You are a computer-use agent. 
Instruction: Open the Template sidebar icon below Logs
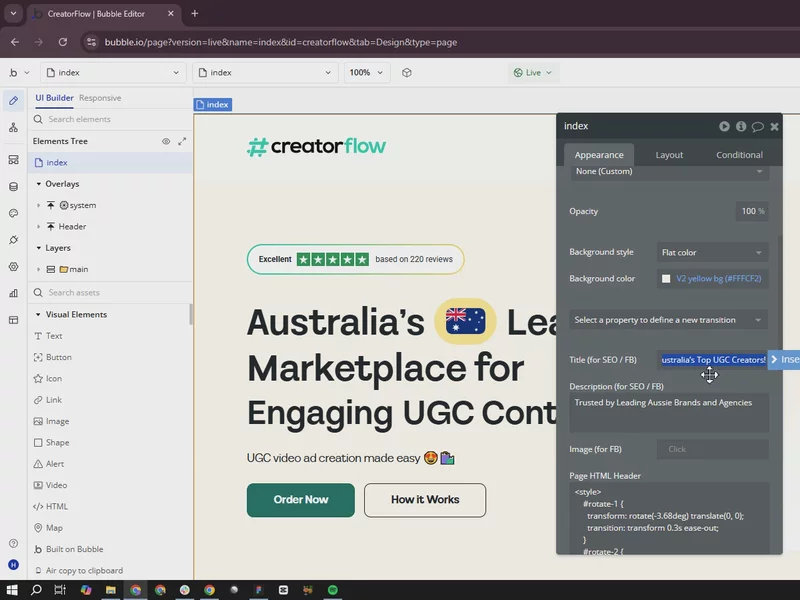14,320
